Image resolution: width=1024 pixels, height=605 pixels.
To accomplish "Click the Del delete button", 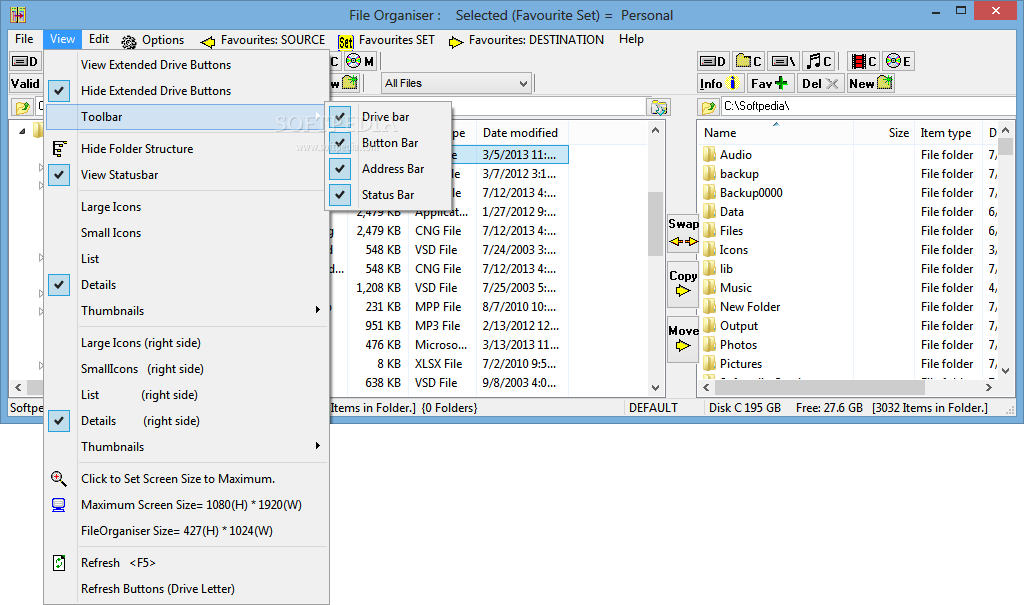I will [x=820, y=84].
